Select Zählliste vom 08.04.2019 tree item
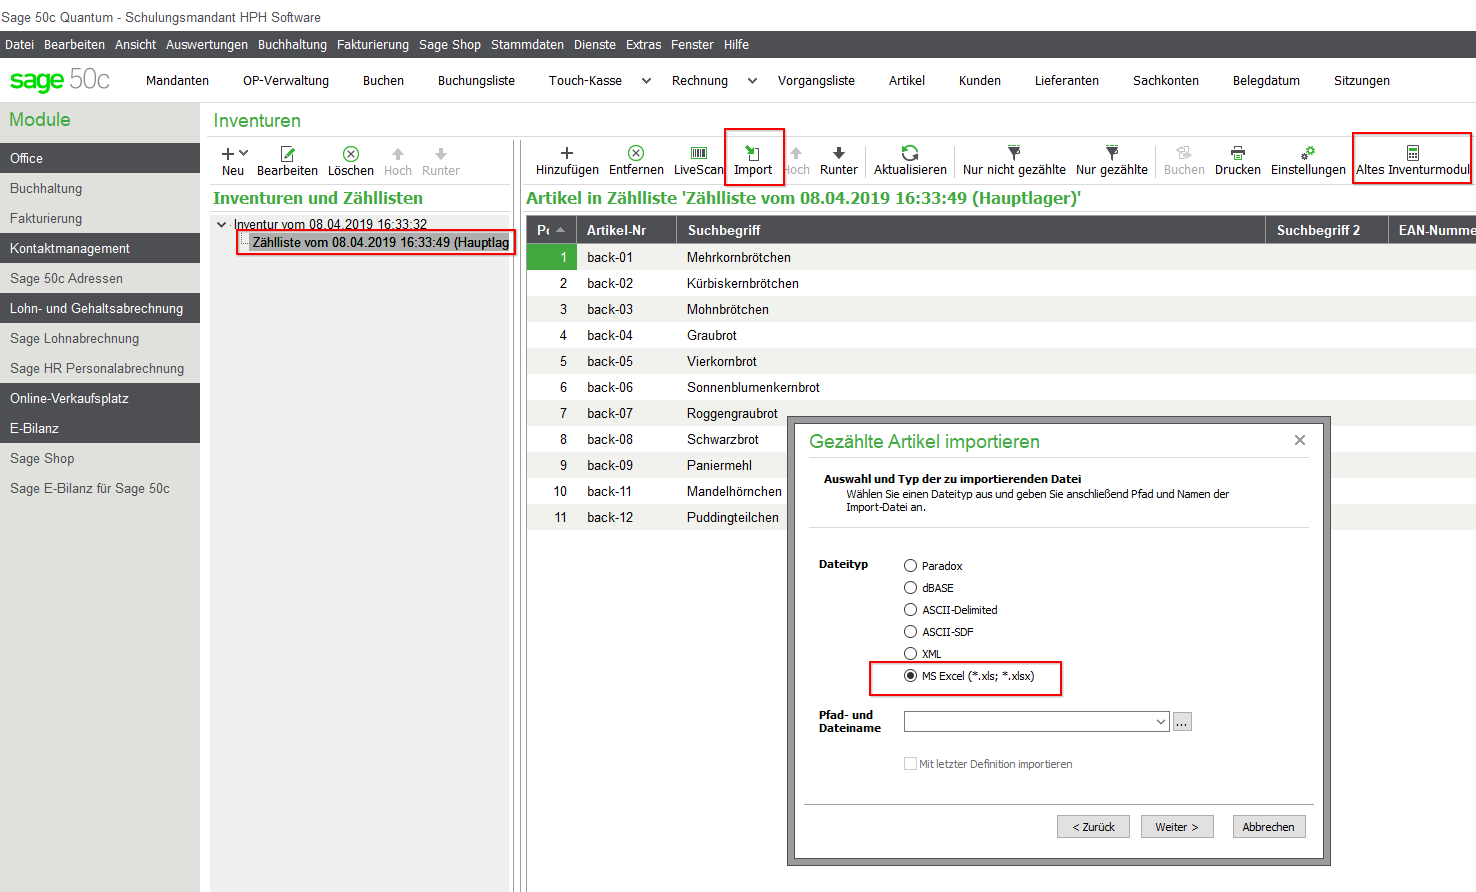The width and height of the screenshot is (1476, 892). point(380,243)
